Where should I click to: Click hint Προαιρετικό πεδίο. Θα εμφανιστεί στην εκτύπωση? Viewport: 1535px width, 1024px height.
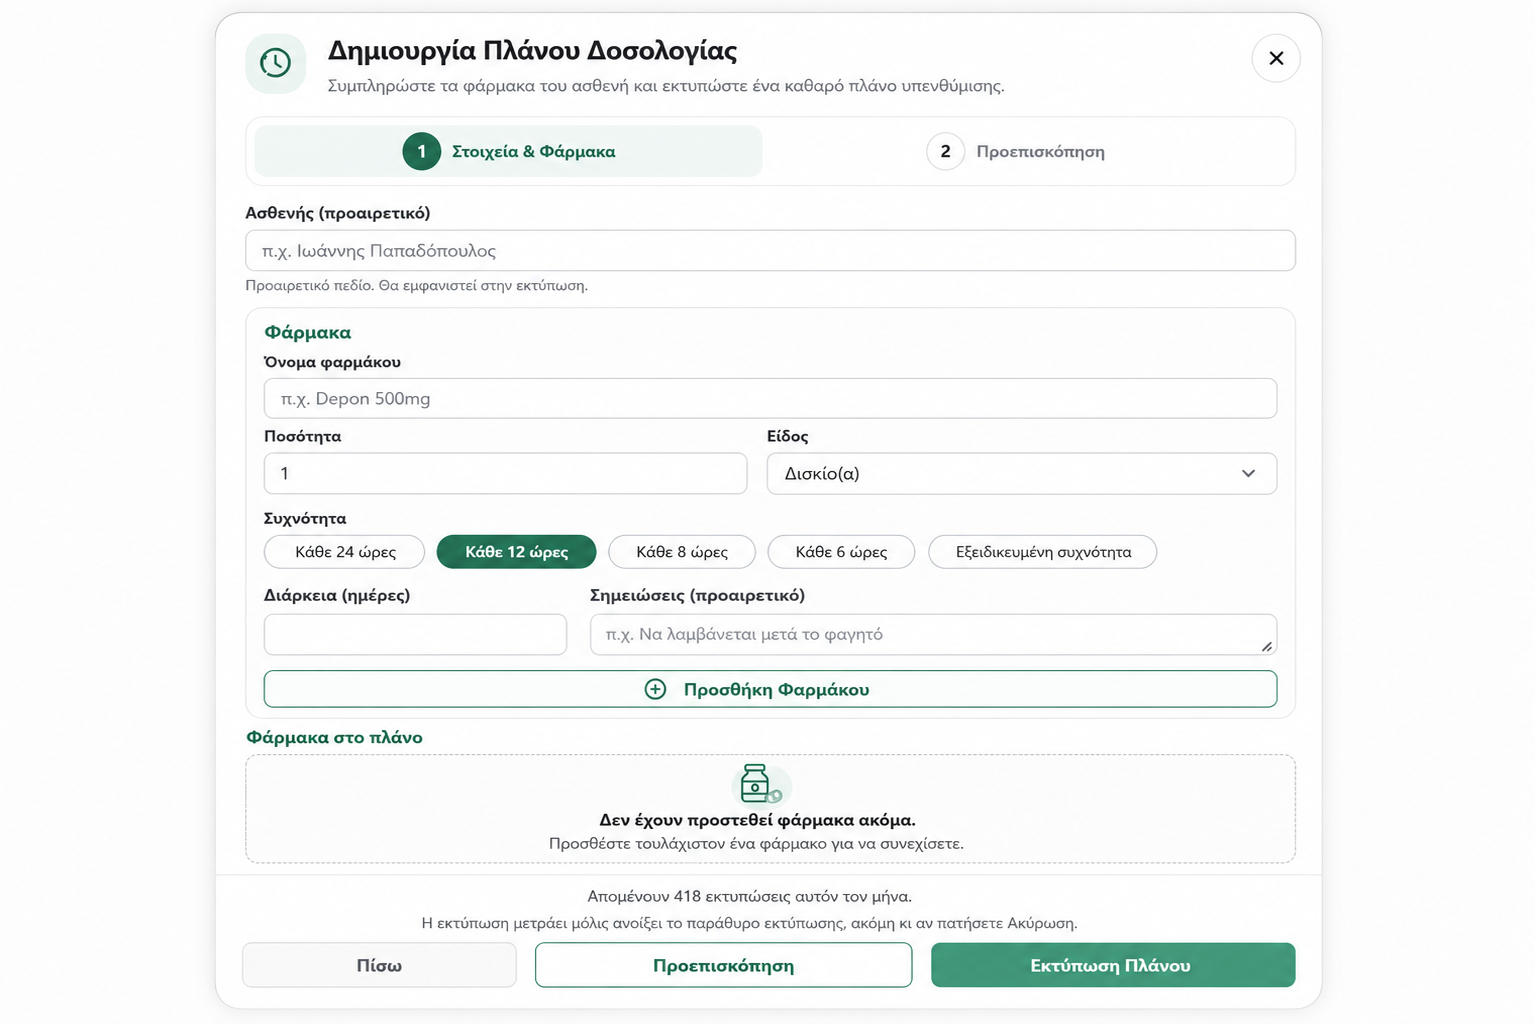tap(416, 285)
